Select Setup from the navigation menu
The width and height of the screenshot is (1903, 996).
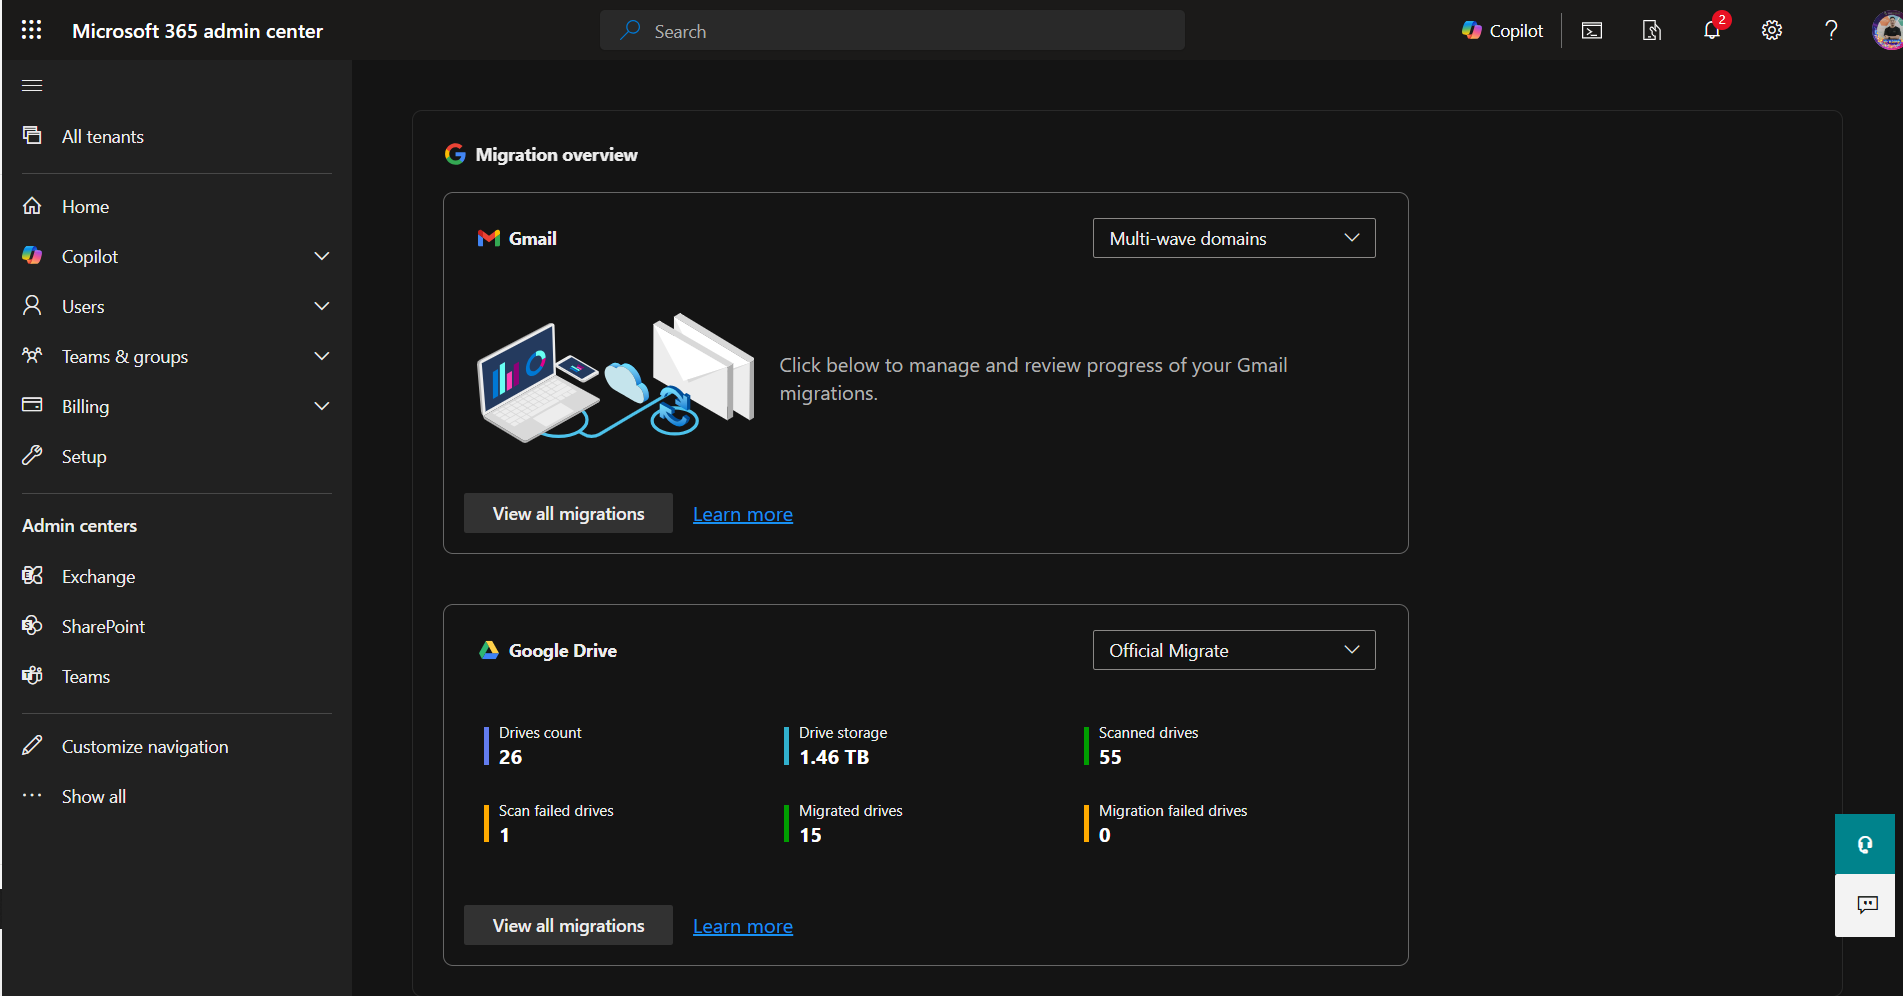[84, 456]
